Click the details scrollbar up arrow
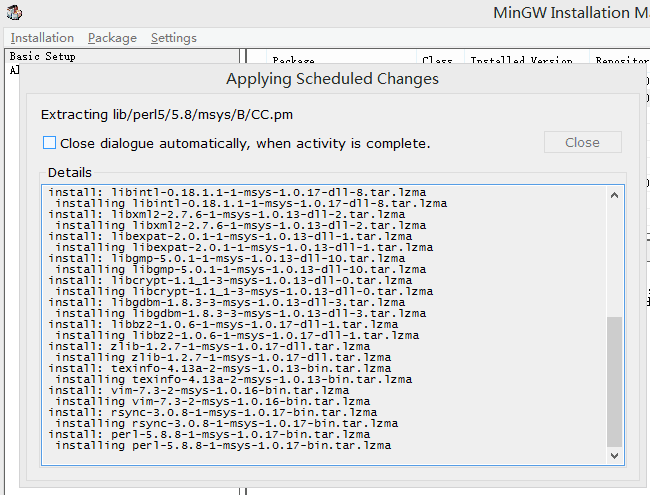 pos(614,195)
